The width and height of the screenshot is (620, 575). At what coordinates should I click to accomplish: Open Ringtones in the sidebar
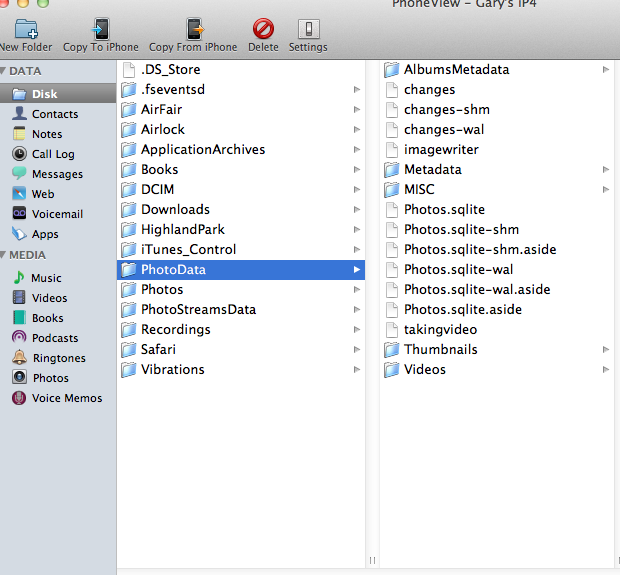click(58, 358)
